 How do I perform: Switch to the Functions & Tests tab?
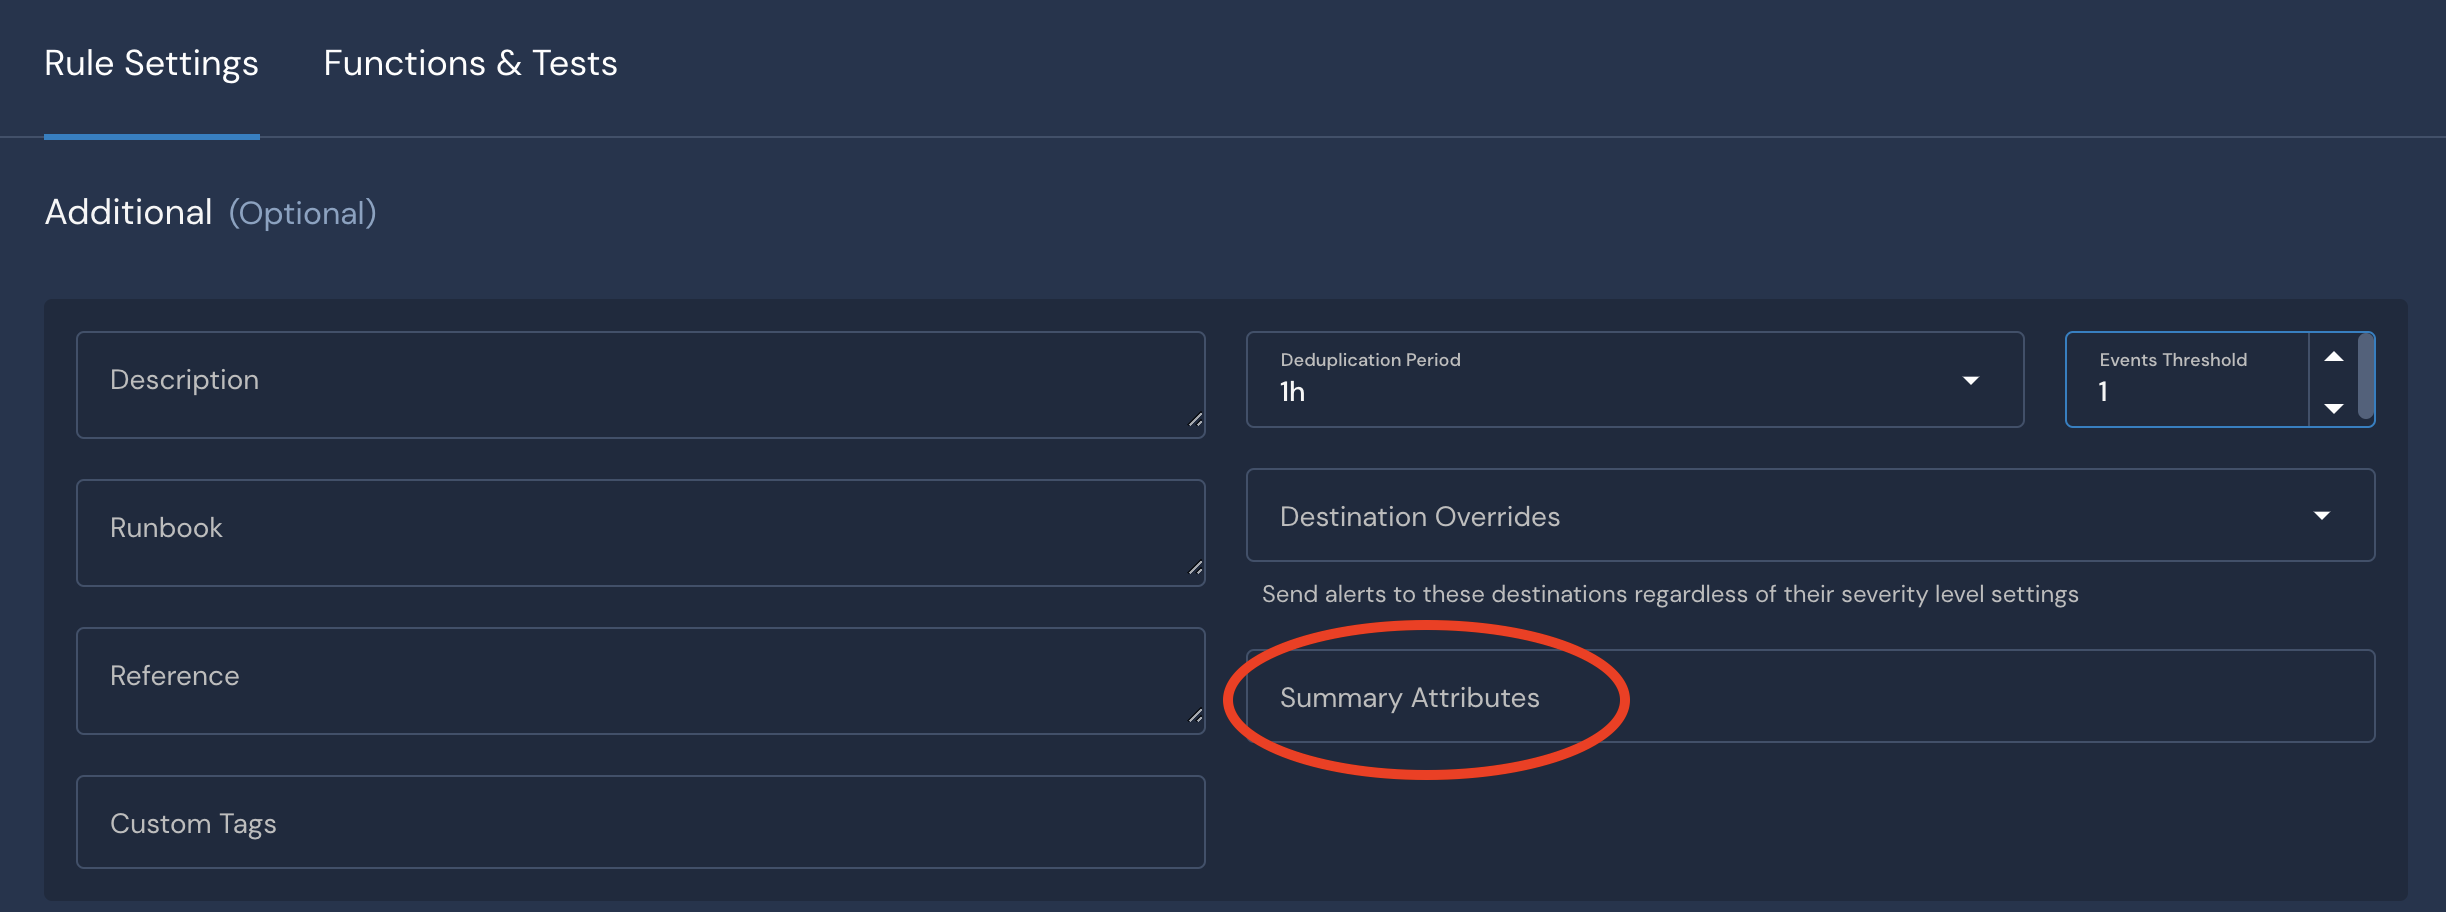[470, 62]
